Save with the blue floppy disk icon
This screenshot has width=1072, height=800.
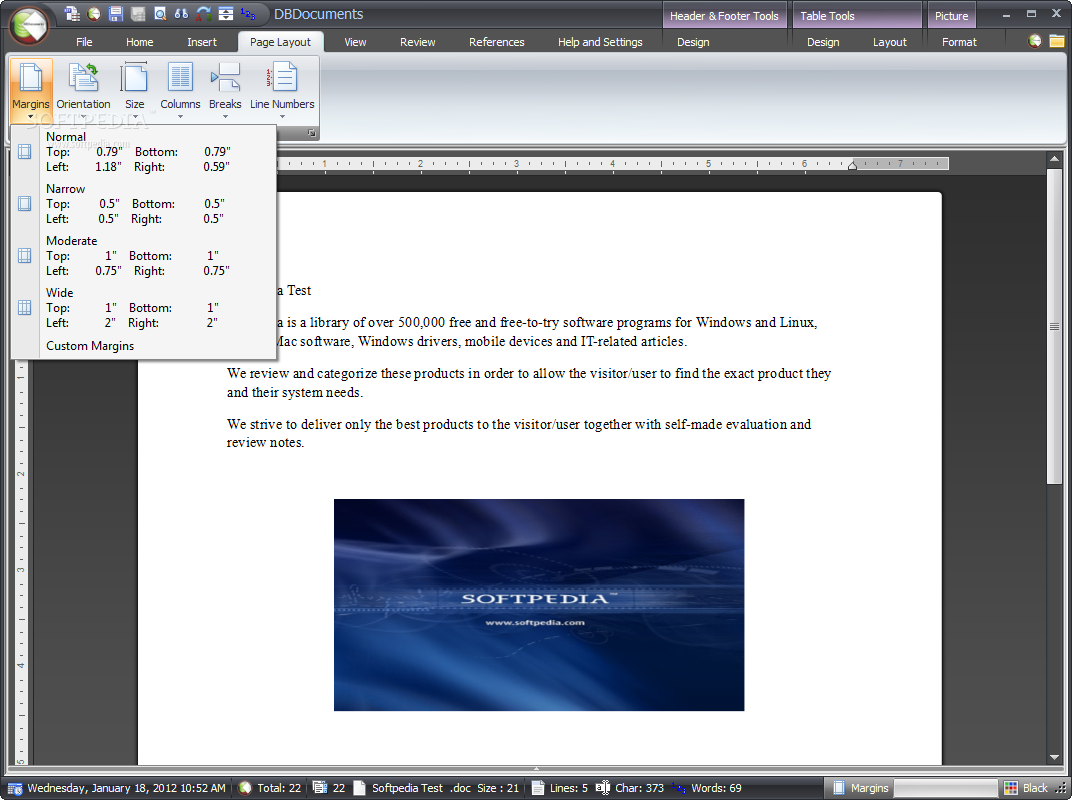coord(116,13)
